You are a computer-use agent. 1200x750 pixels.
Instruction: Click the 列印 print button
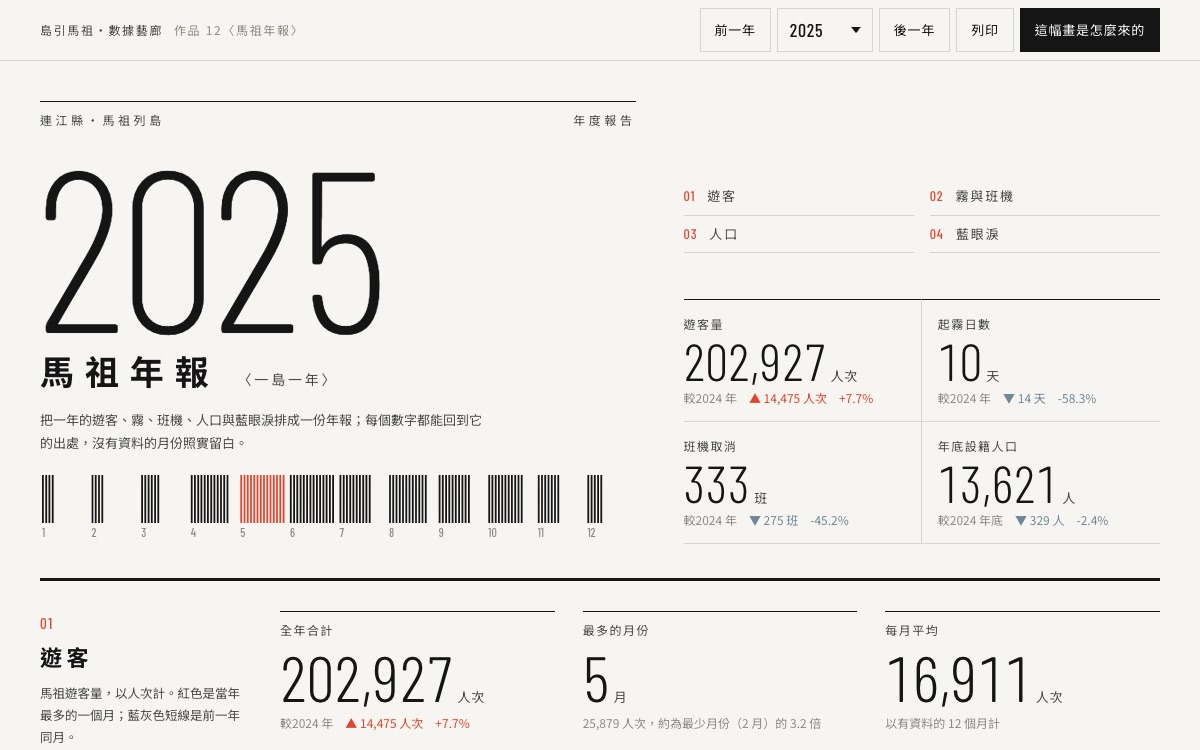point(985,30)
